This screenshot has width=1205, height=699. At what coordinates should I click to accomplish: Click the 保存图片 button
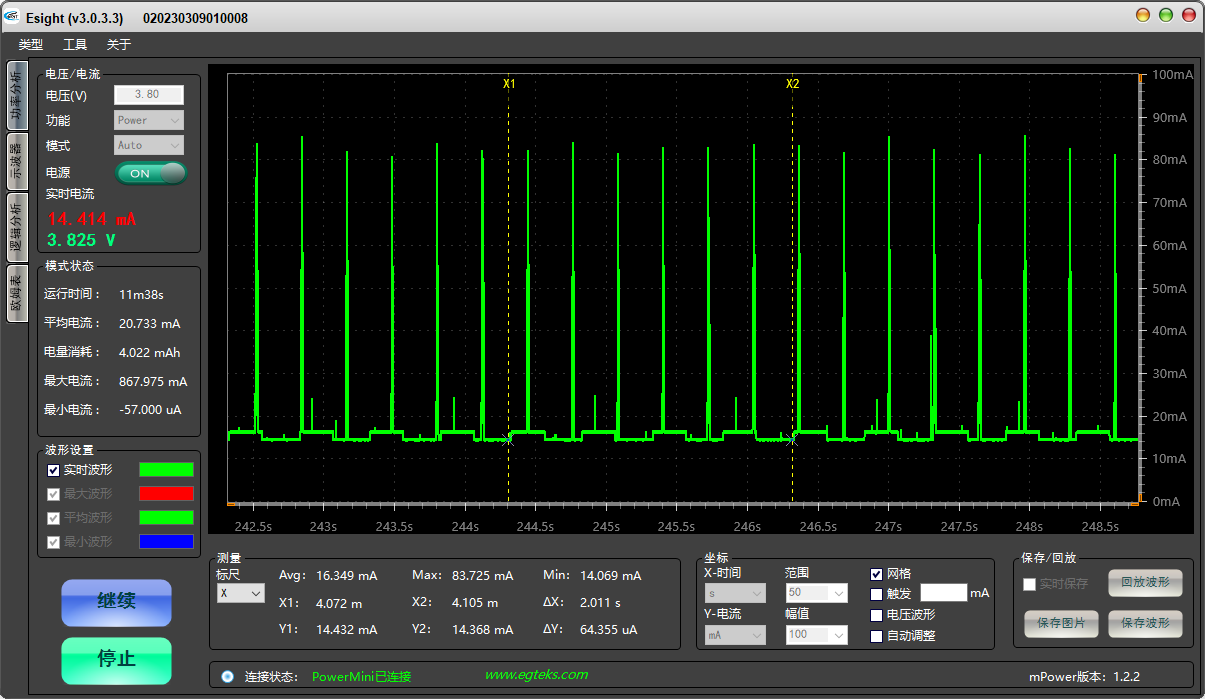coord(1061,624)
